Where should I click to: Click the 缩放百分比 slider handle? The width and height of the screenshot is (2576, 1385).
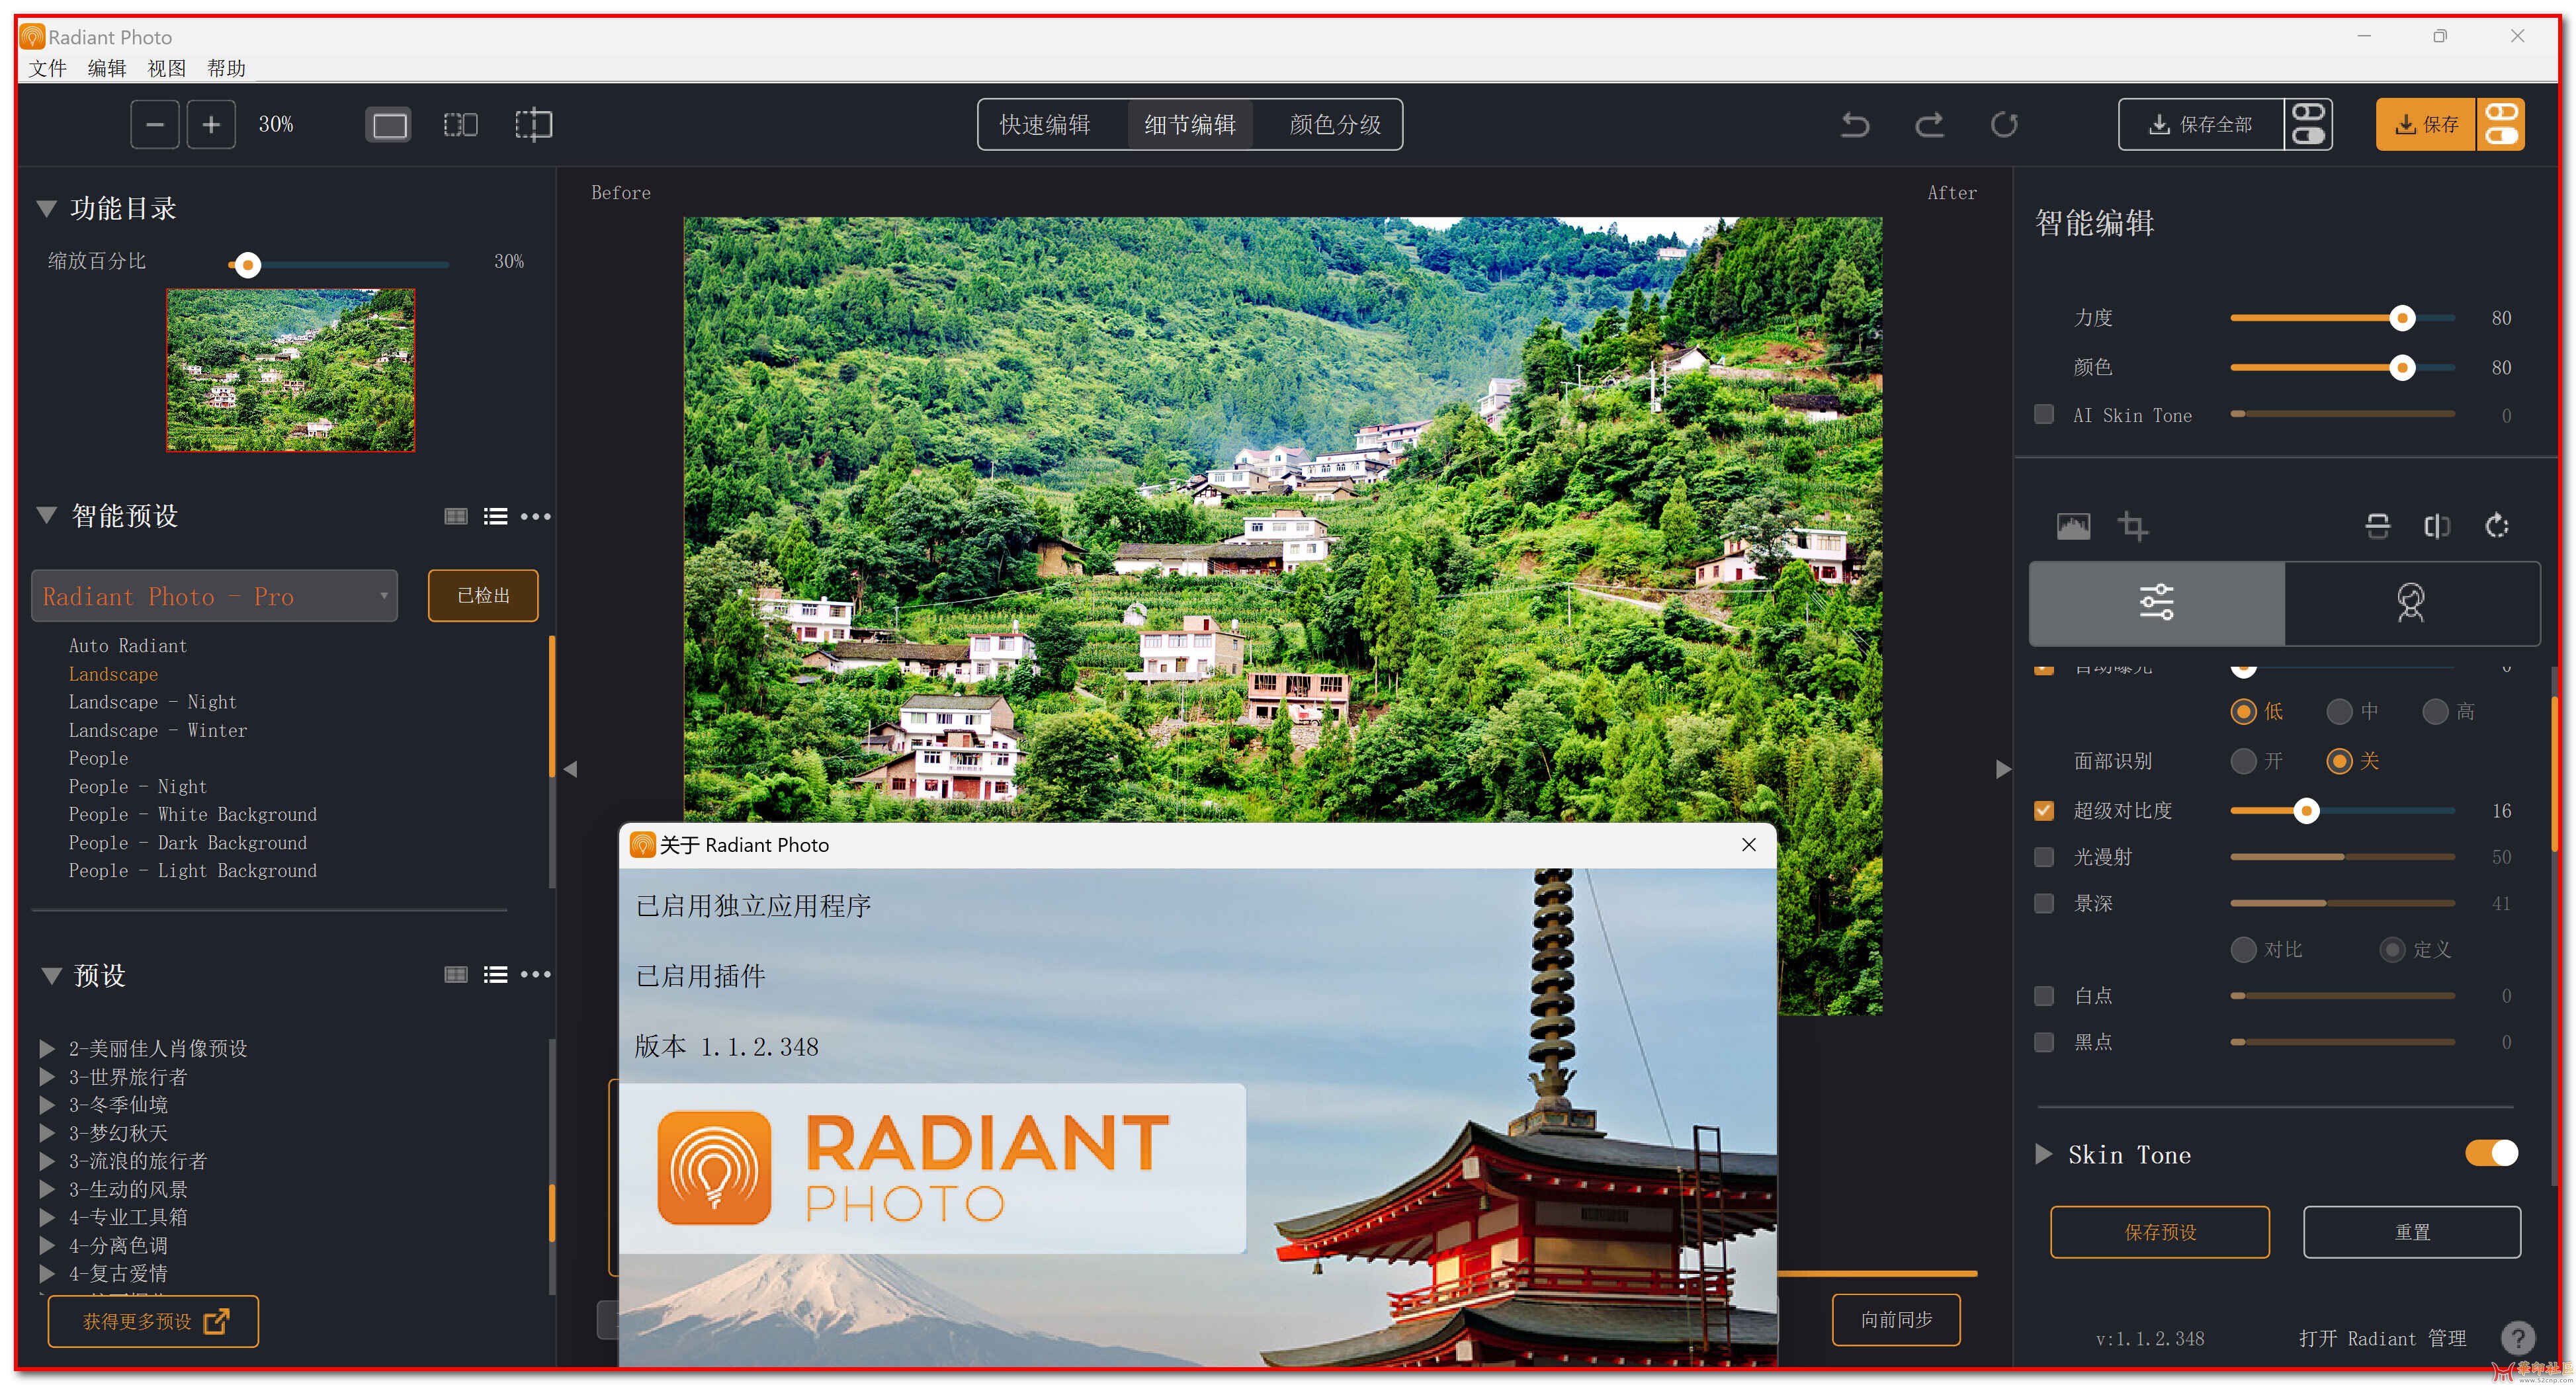[248, 265]
